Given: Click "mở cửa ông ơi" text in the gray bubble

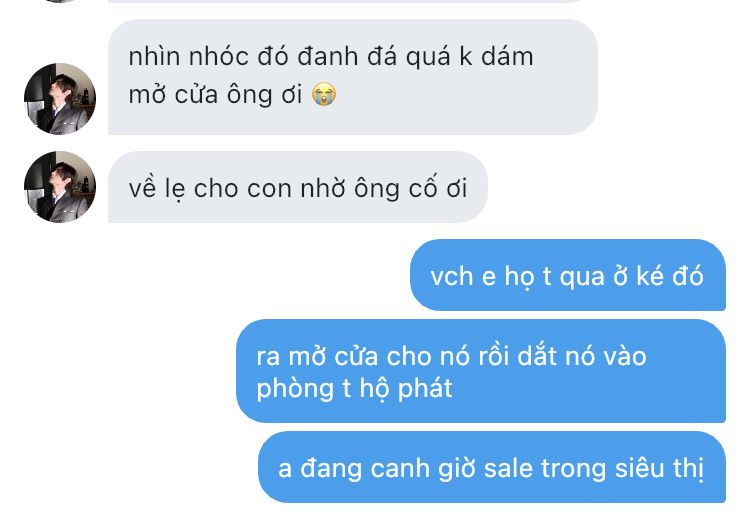Looking at the screenshot, I should click(x=215, y=94).
